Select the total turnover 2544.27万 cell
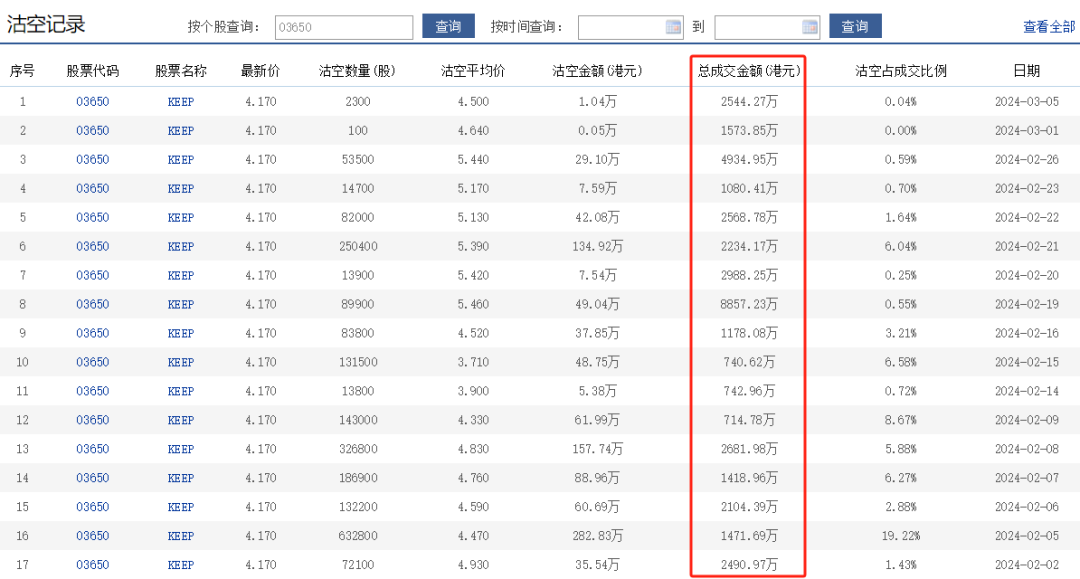 click(x=749, y=101)
